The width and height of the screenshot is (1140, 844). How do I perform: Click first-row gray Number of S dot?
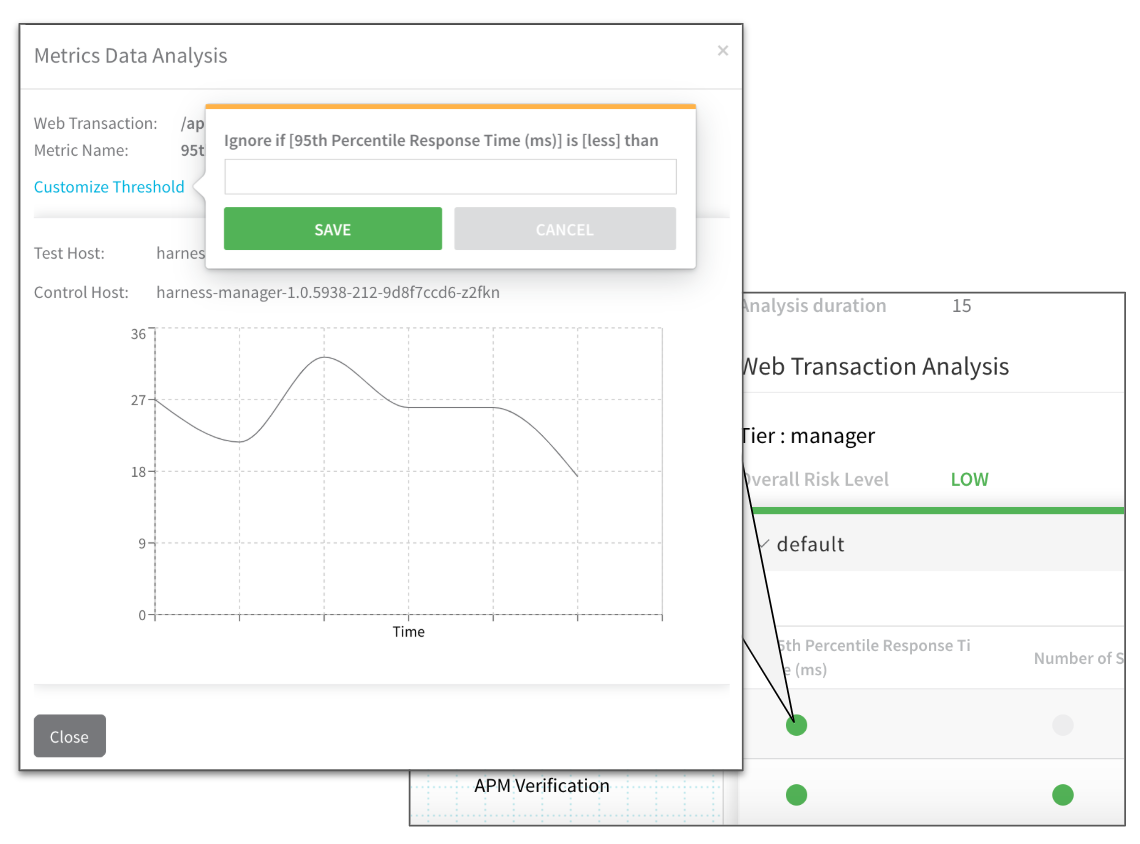(1062, 725)
